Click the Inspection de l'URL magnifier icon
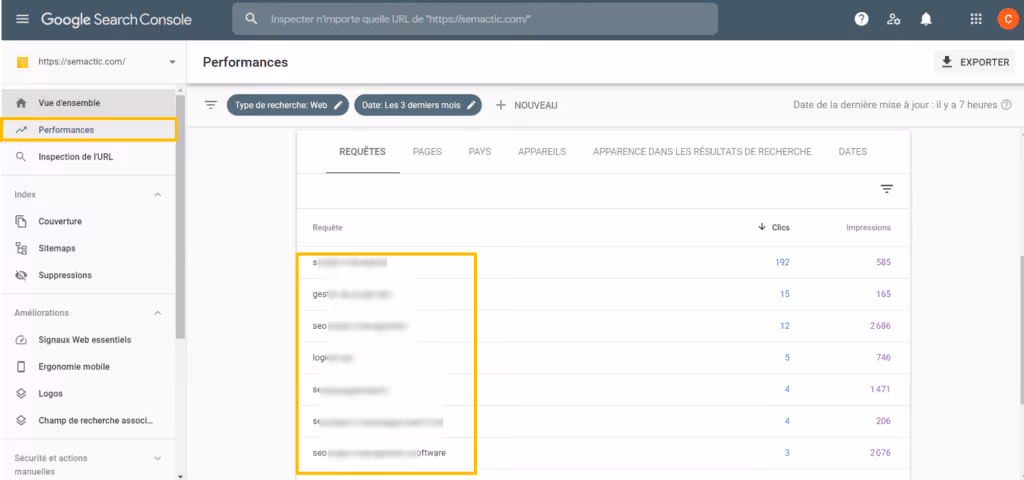The width and height of the screenshot is (1024, 480). click(x=21, y=157)
